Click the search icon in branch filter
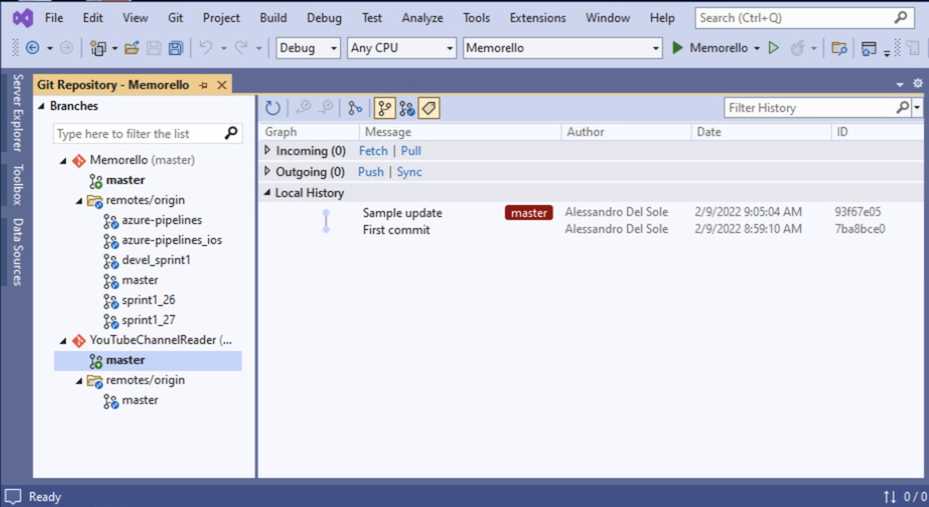This screenshot has height=507, width=929. [x=231, y=133]
